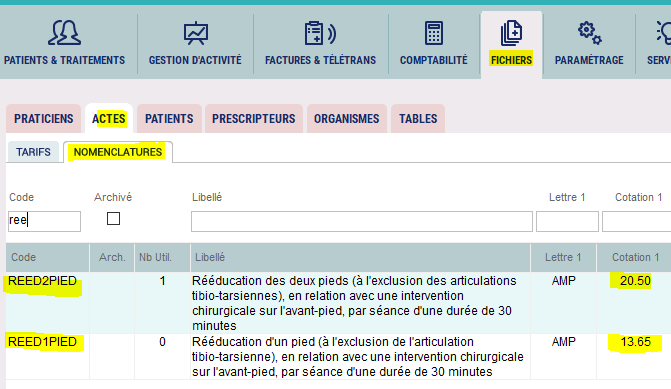Open Patients & Traitements people icon
671x389 pixels.
[64, 33]
